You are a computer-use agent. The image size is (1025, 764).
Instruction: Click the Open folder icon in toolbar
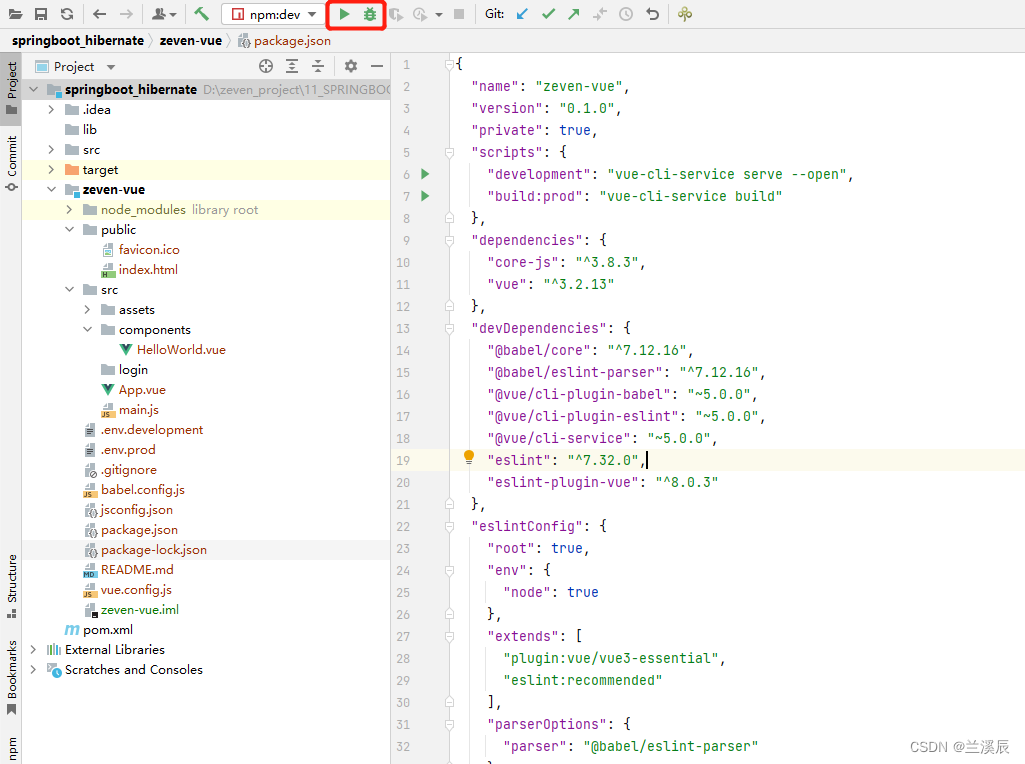click(x=14, y=14)
